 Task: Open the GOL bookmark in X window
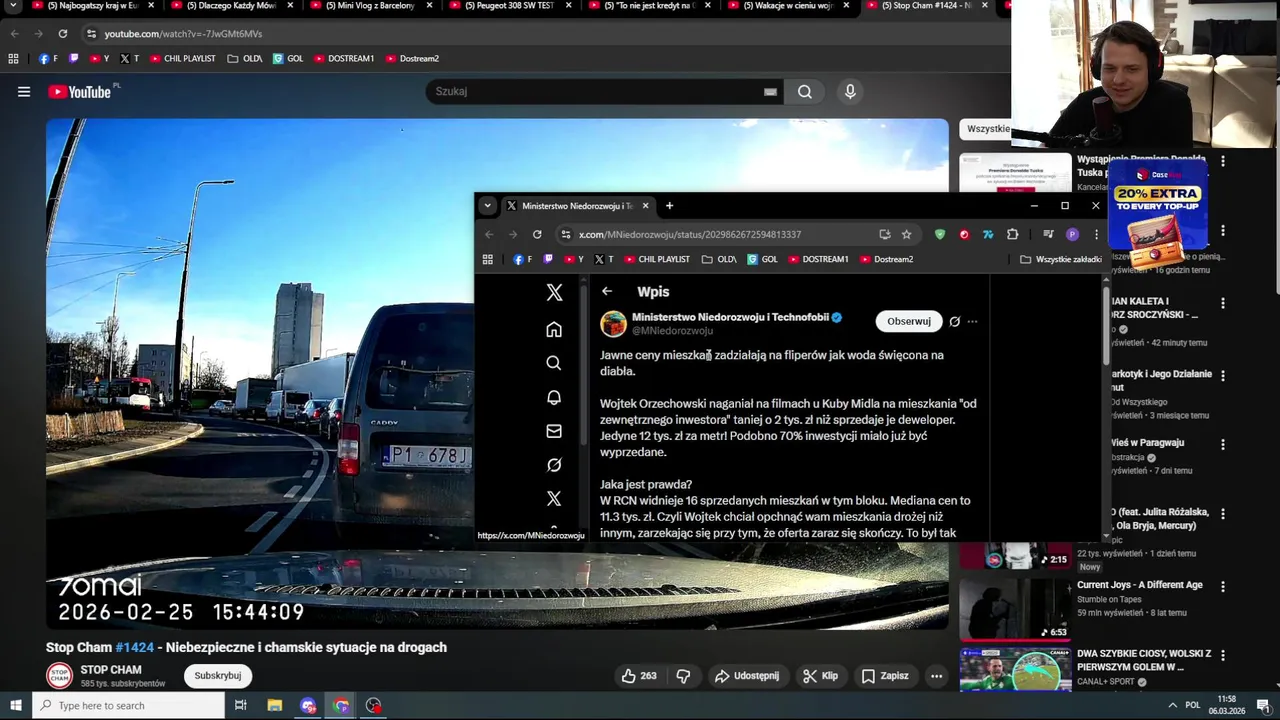[x=762, y=259]
